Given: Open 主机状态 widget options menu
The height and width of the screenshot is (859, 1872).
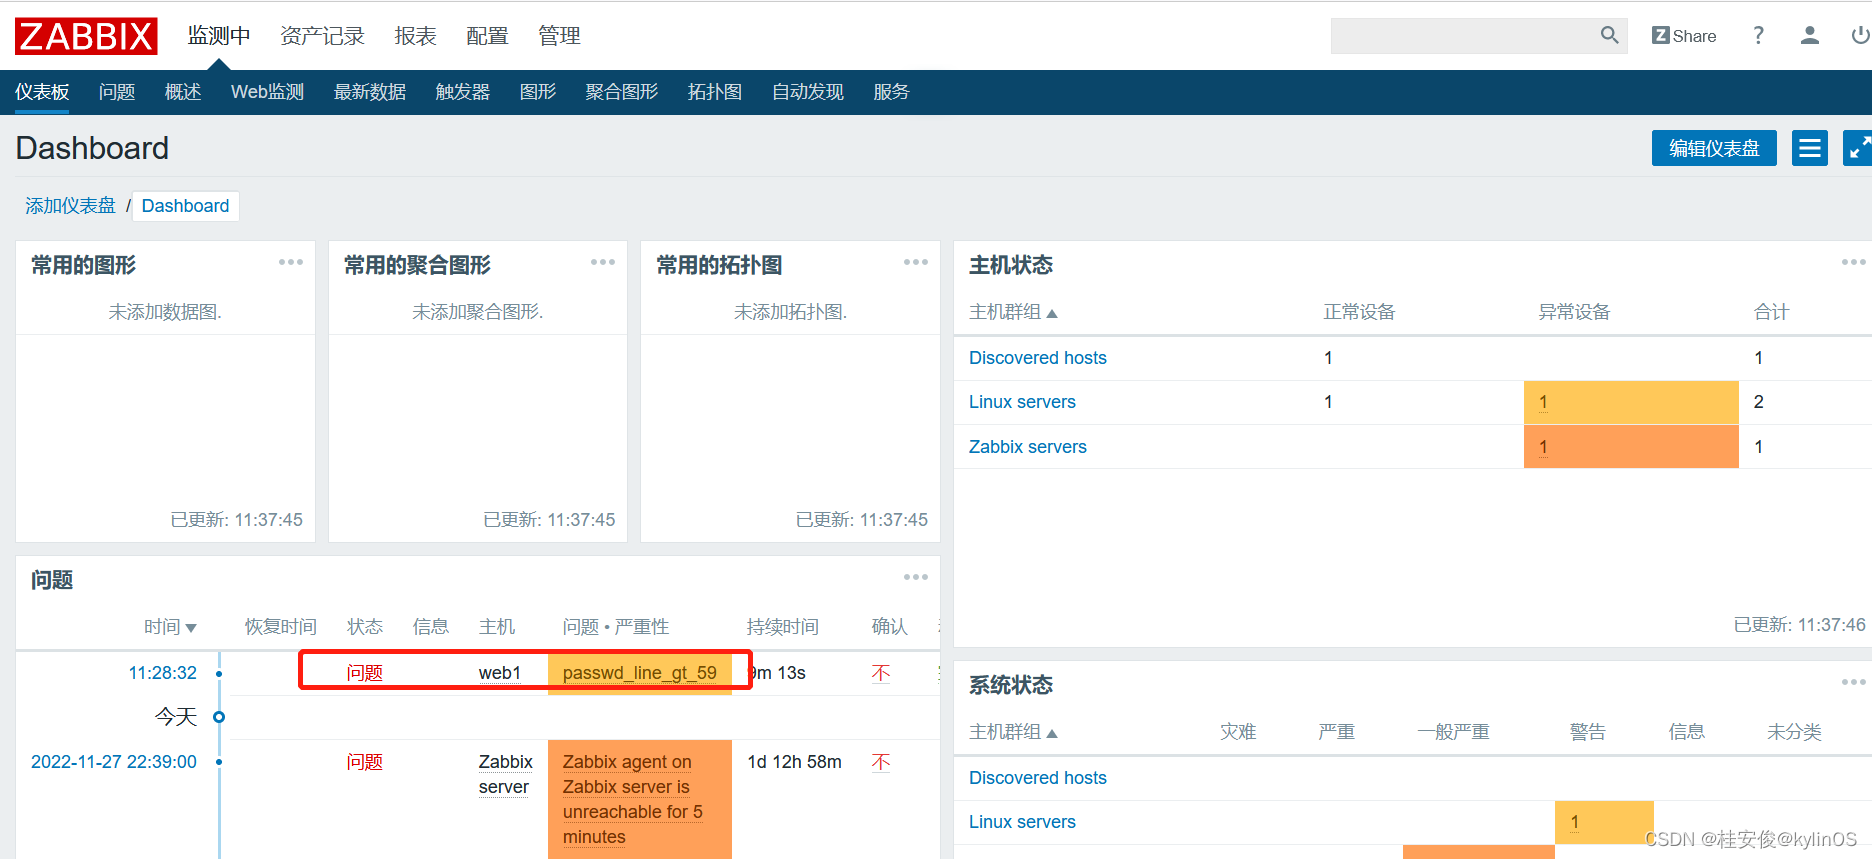Looking at the screenshot, I should (x=1853, y=262).
